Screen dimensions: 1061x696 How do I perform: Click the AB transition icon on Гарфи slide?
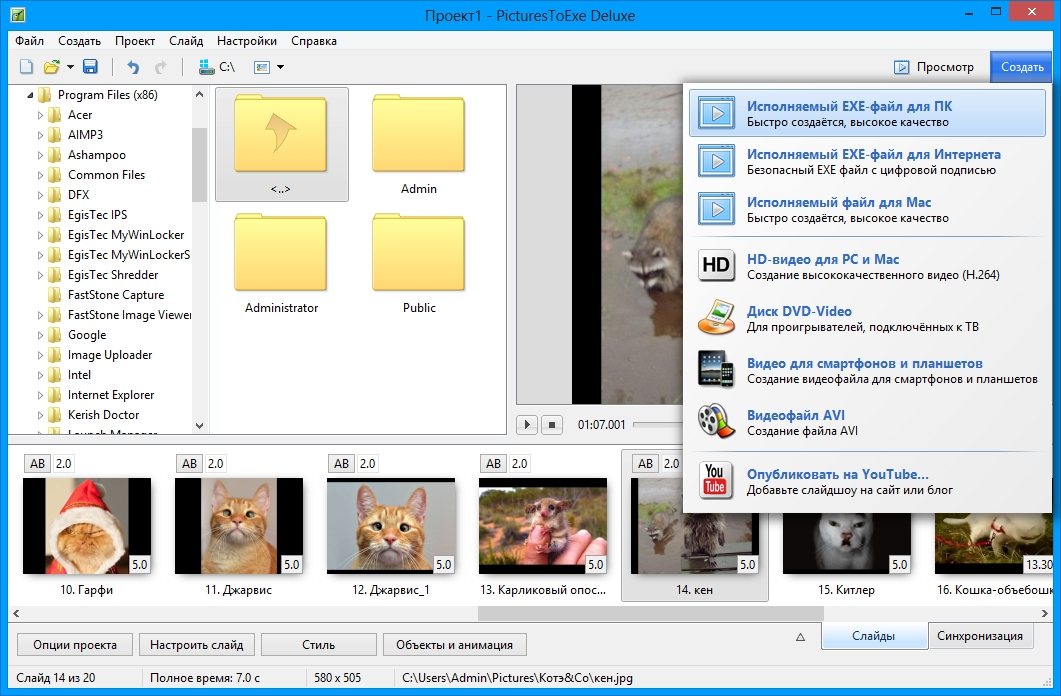pyautogui.click(x=37, y=463)
